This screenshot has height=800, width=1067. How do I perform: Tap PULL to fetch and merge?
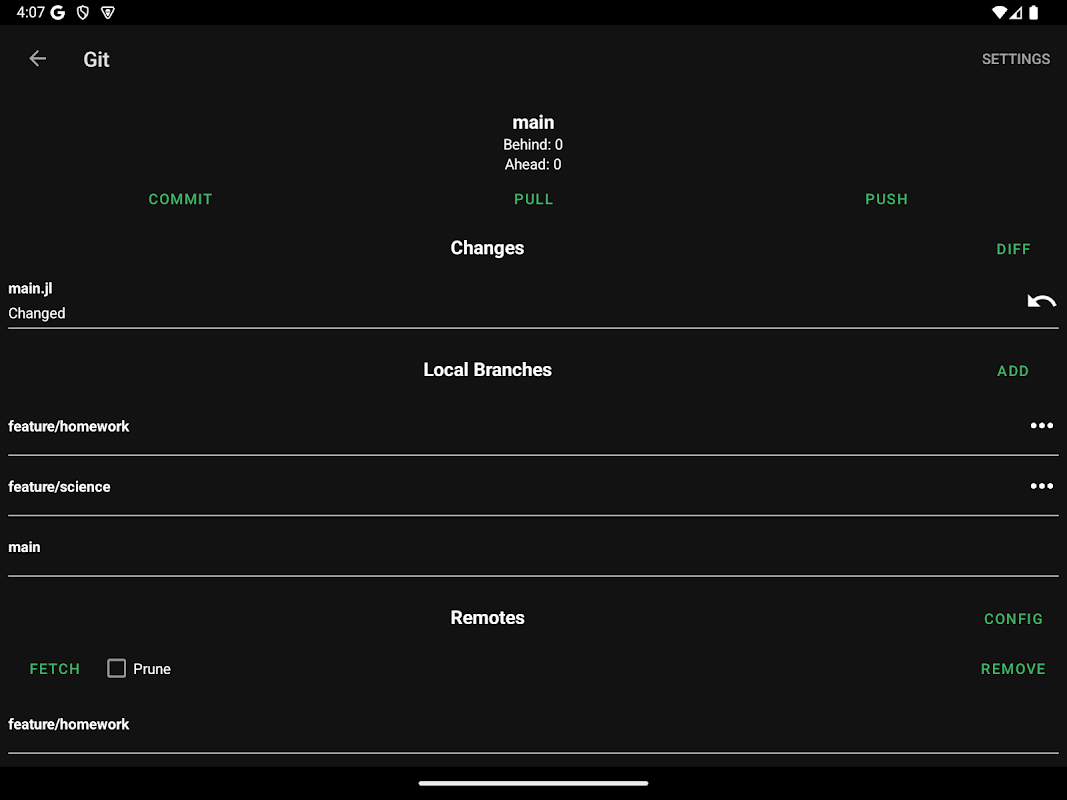[534, 199]
